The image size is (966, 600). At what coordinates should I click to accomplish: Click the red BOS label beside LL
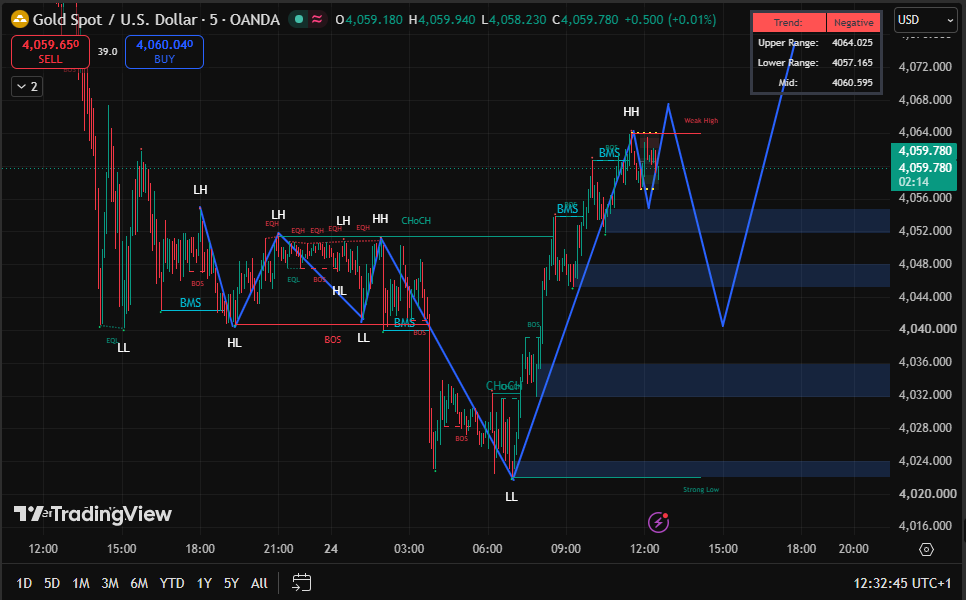(x=333, y=340)
